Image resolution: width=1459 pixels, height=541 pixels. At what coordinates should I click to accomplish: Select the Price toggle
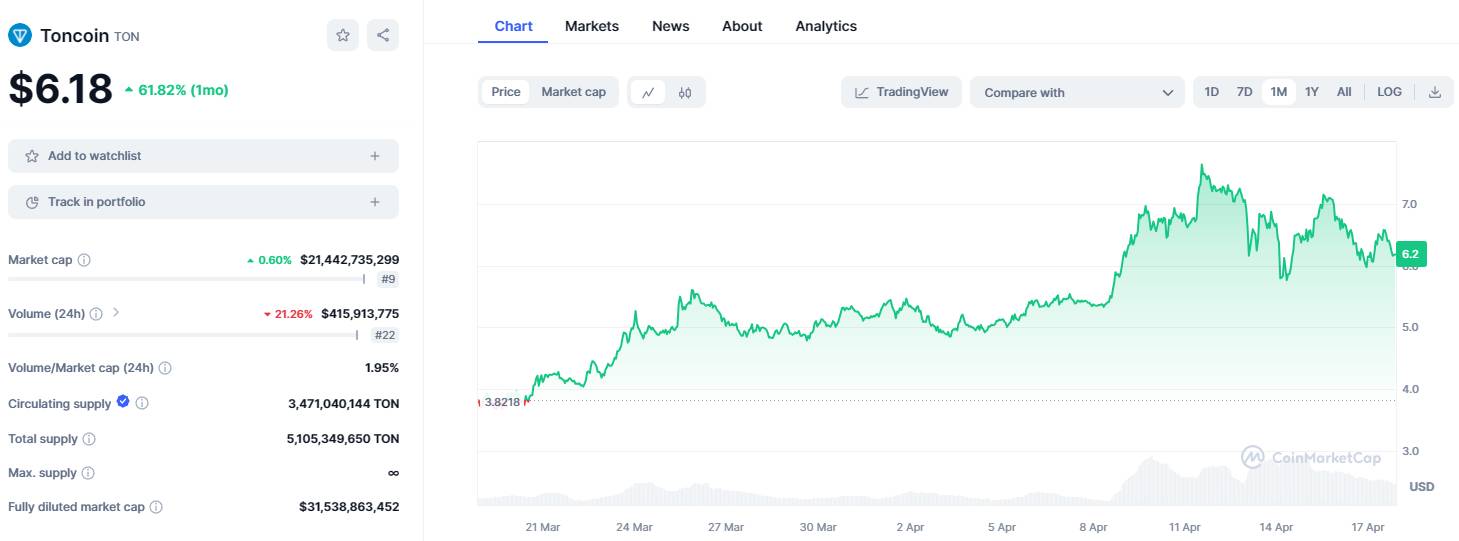coord(506,92)
